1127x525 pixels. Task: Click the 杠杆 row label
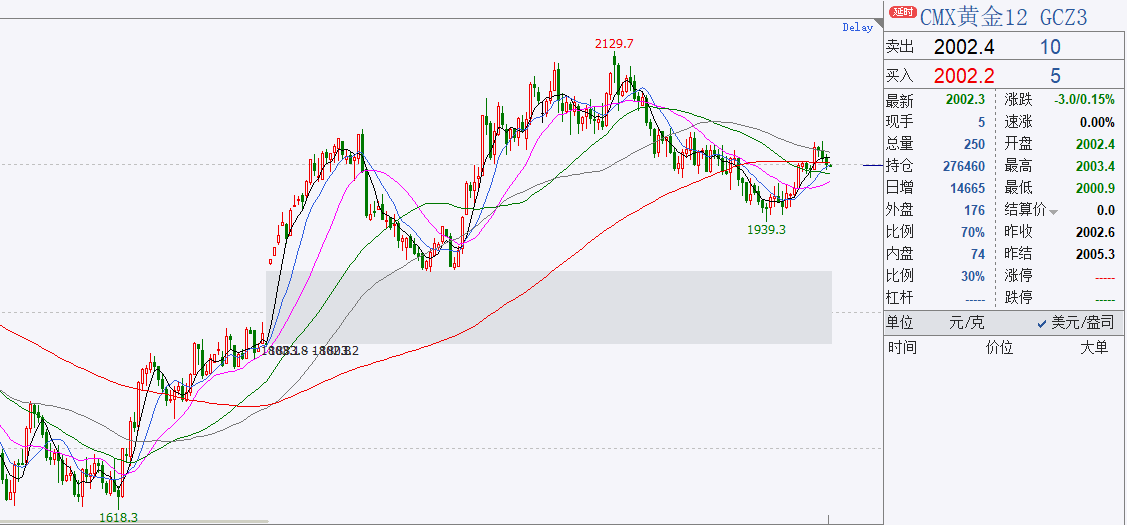pyautogui.click(x=898, y=298)
